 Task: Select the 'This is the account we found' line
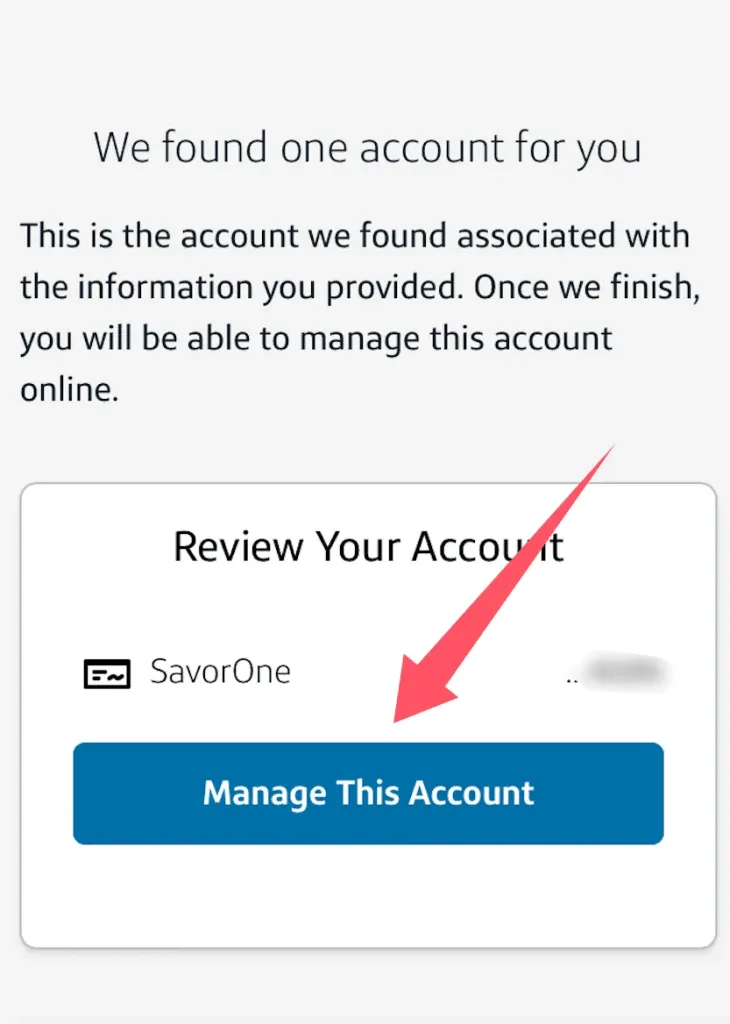click(x=355, y=236)
